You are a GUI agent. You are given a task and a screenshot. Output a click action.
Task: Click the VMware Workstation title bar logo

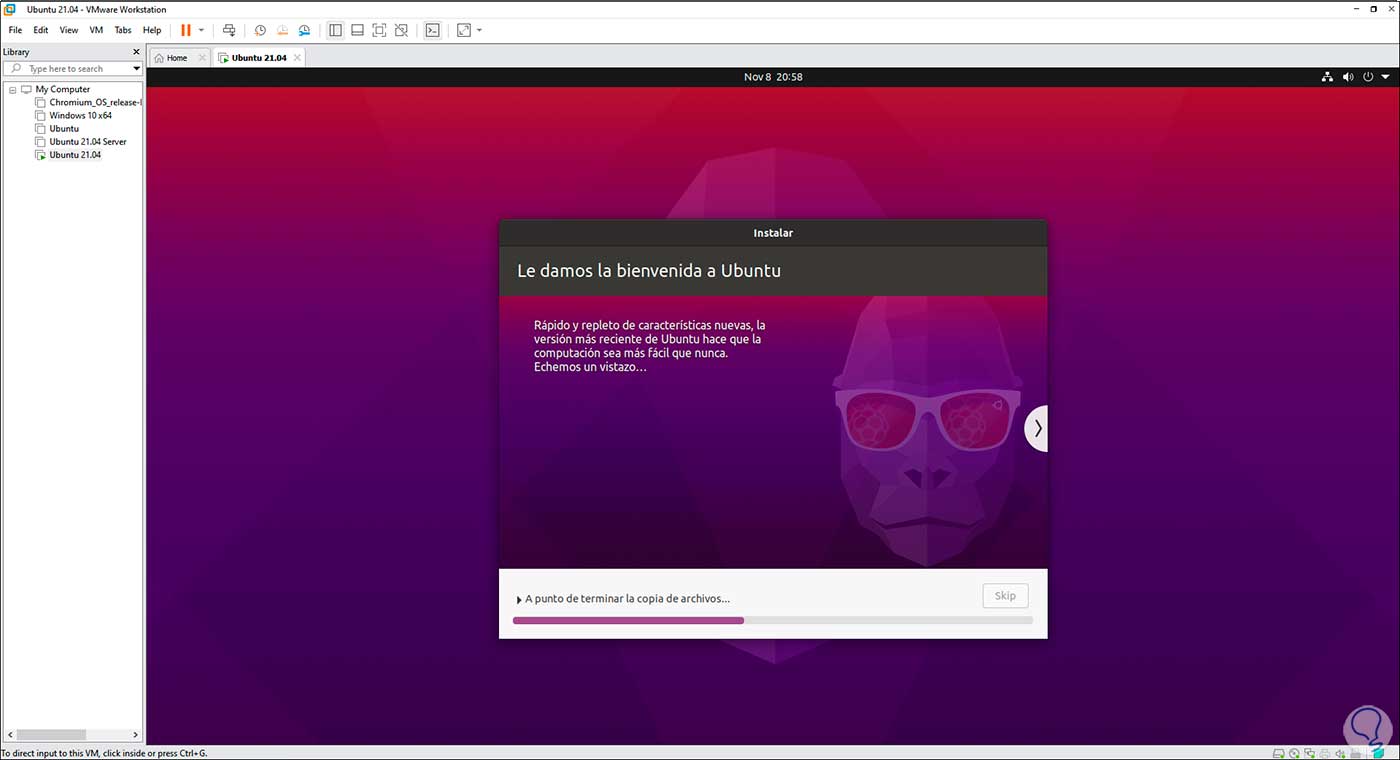point(9,9)
